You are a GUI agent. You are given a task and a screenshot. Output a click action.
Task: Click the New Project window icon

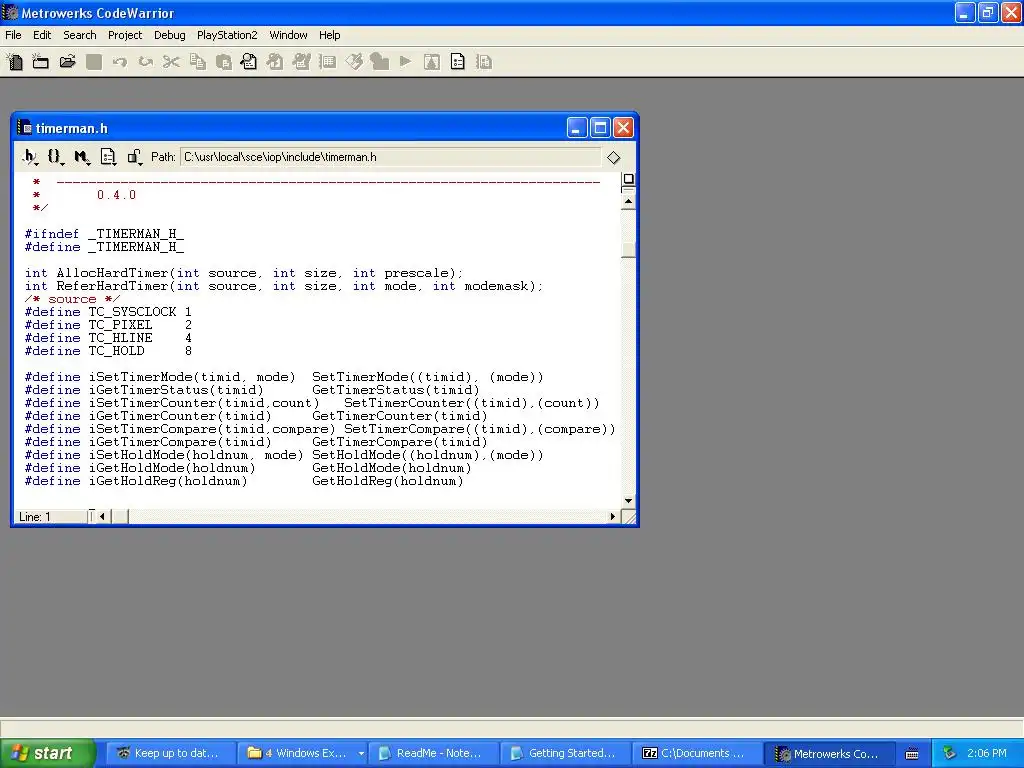pos(40,62)
